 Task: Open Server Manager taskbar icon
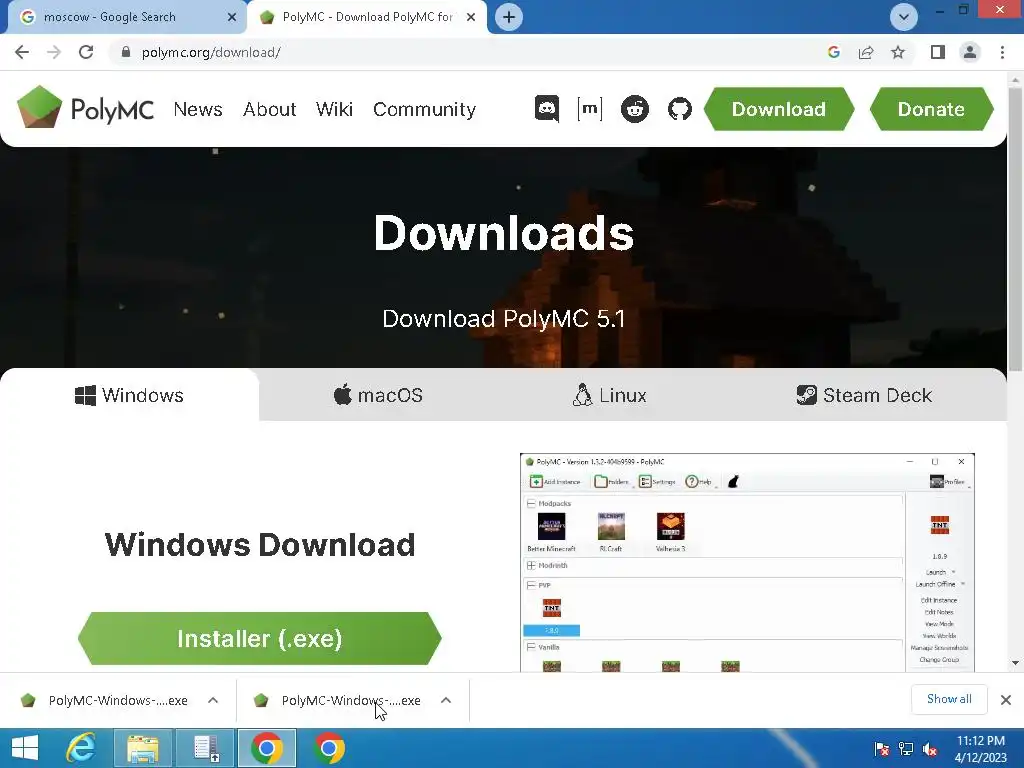tap(206, 748)
